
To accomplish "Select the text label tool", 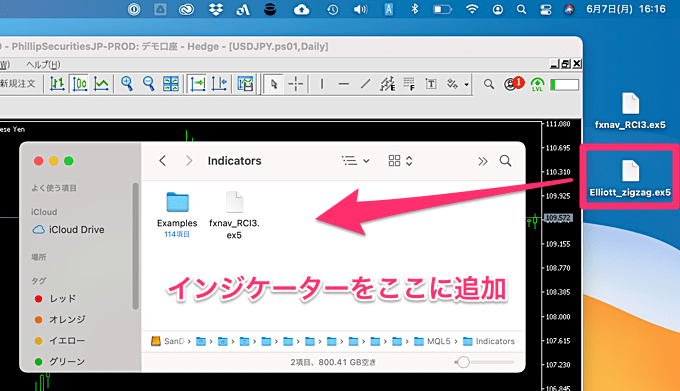I will [431, 84].
